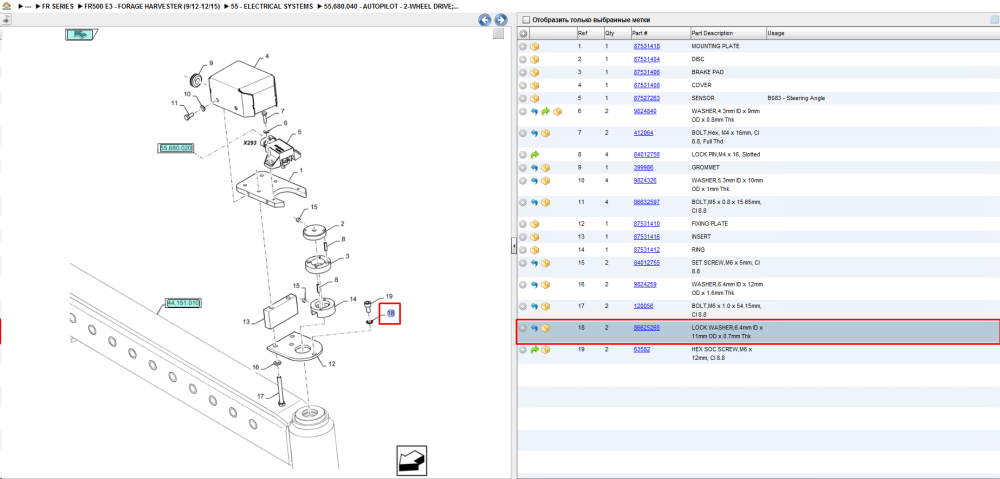
Task: Open the FR SERIES breadcrumb
Action: click(58, 6)
